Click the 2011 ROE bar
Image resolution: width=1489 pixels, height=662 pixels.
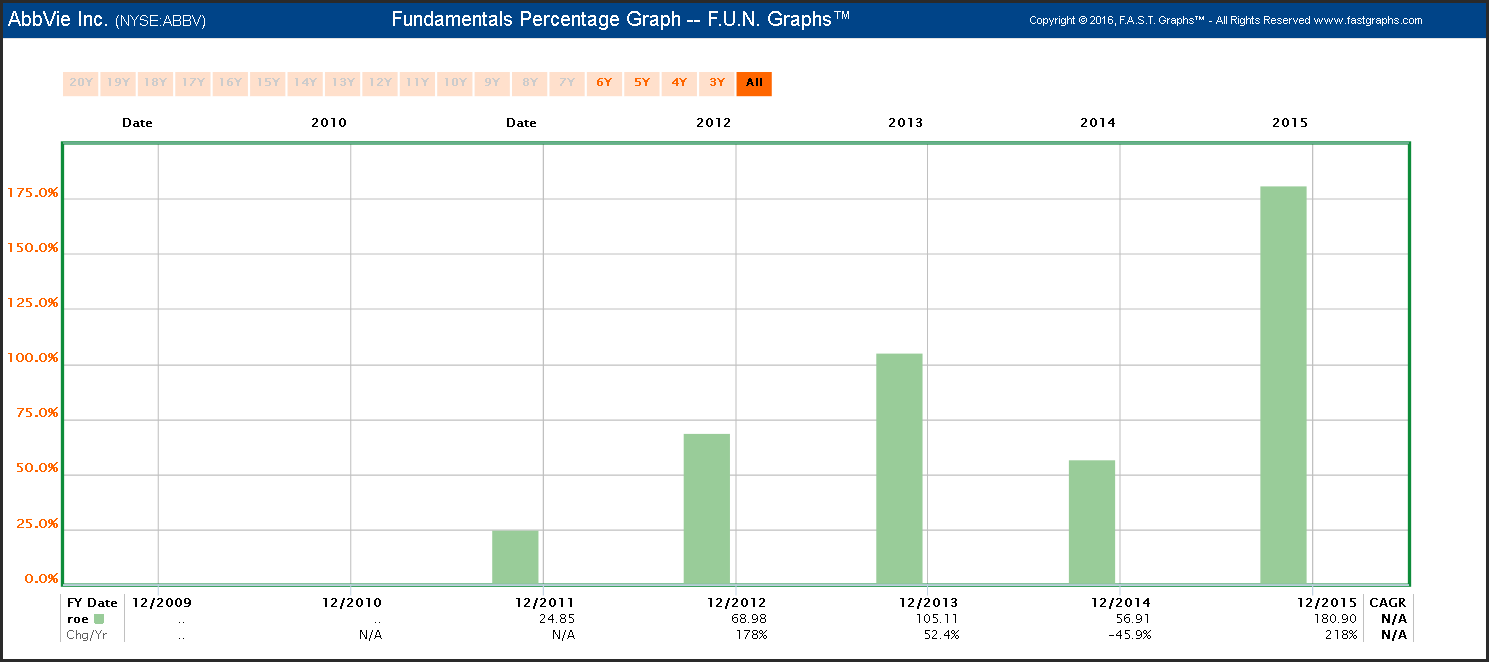[515, 556]
